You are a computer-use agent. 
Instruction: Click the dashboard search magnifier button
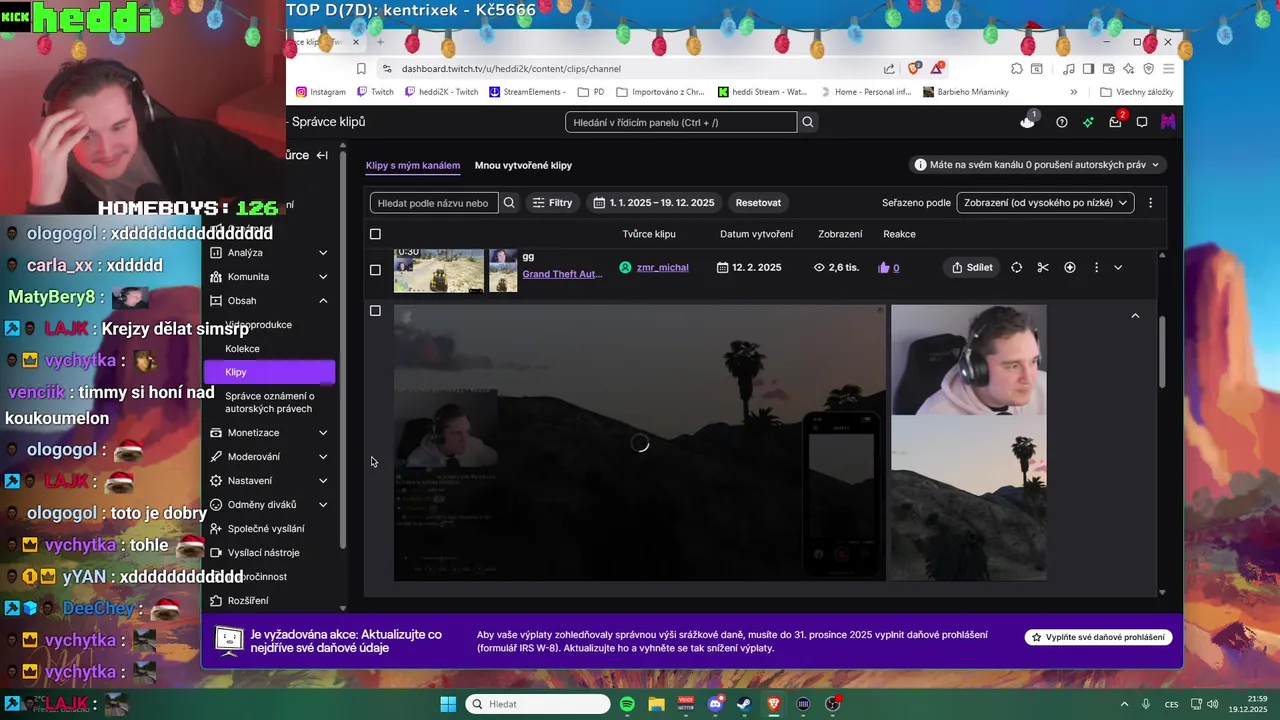click(808, 122)
